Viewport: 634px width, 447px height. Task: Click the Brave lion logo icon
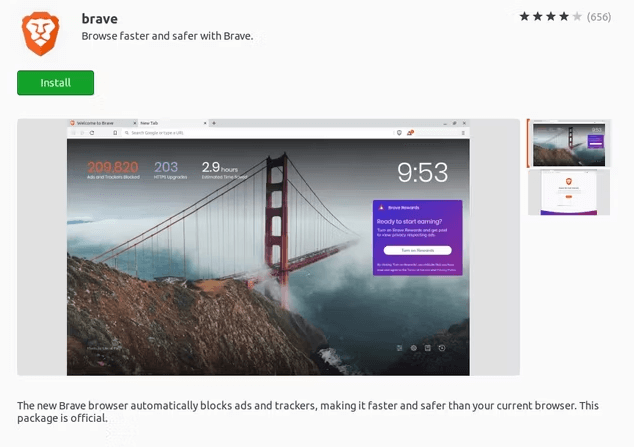pos(40,34)
